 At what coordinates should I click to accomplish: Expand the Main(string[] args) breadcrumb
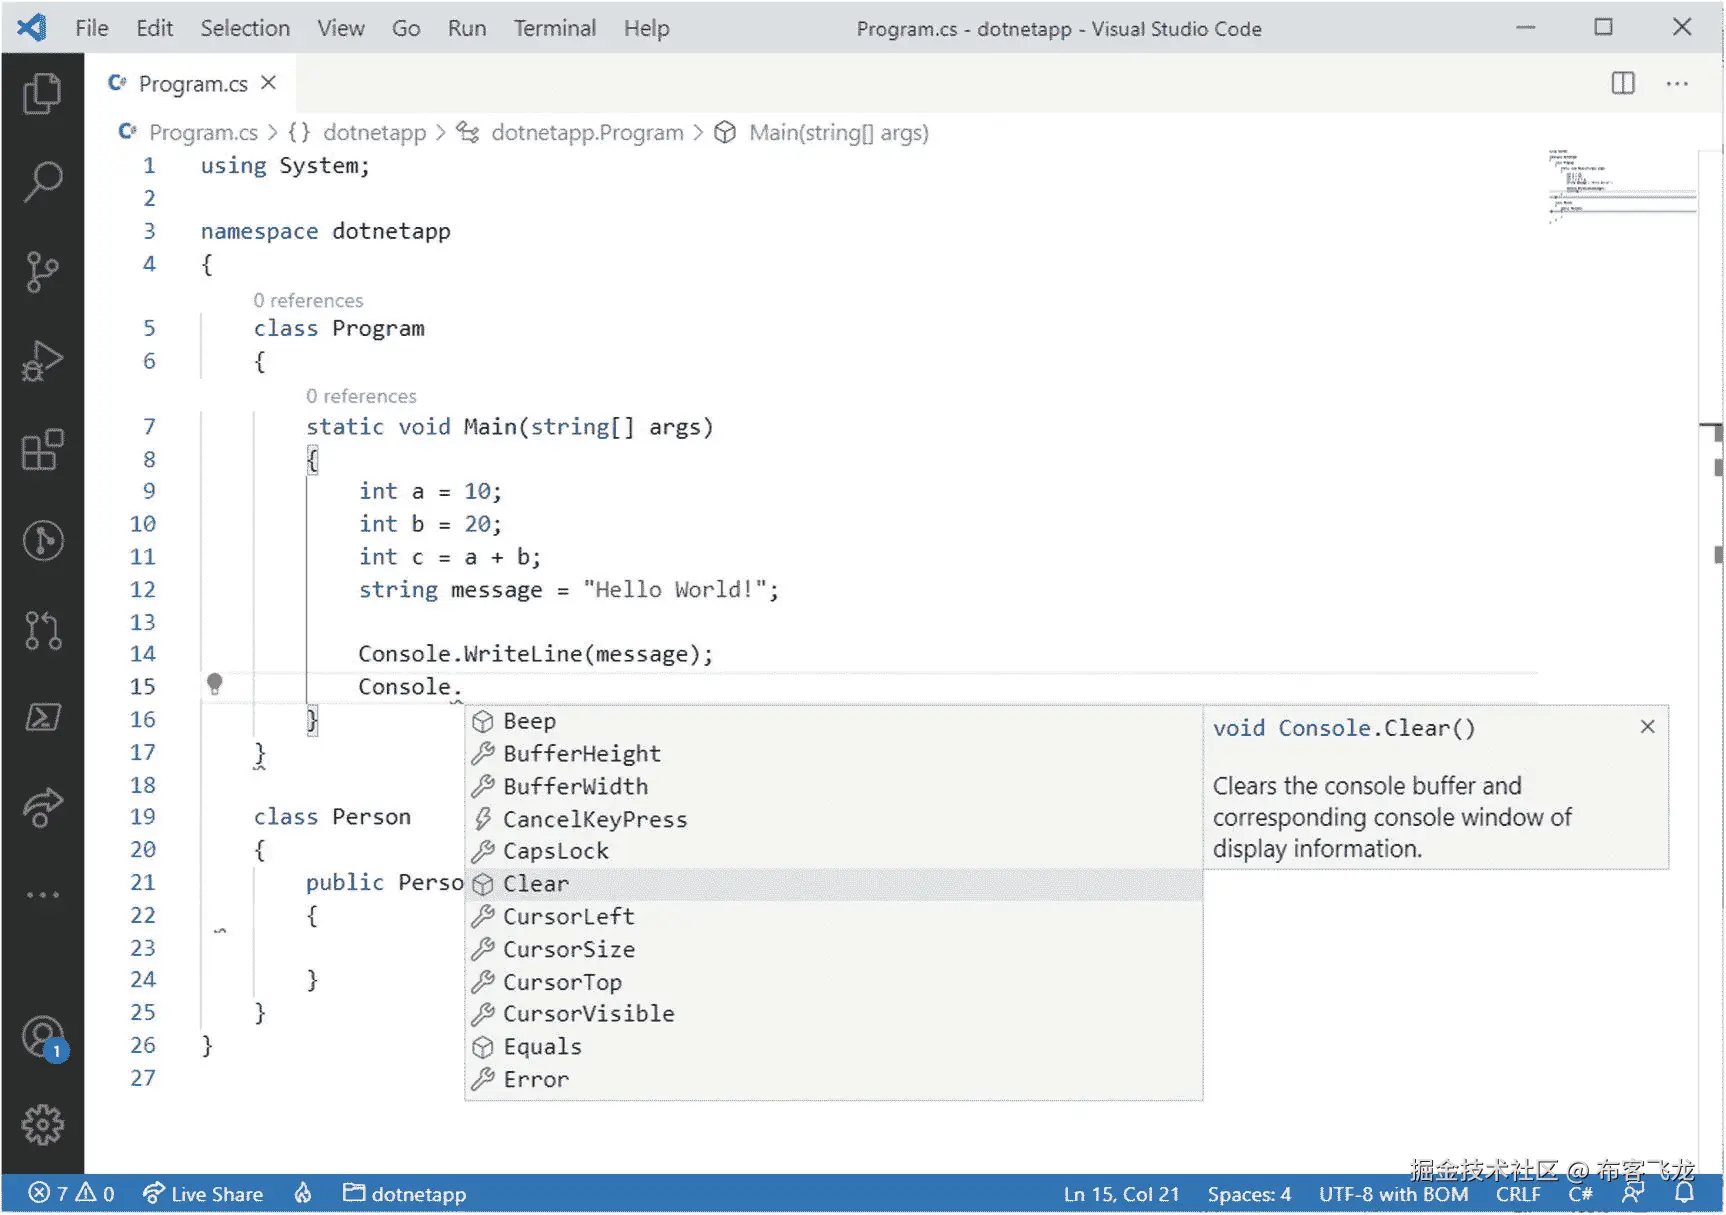coord(839,132)
